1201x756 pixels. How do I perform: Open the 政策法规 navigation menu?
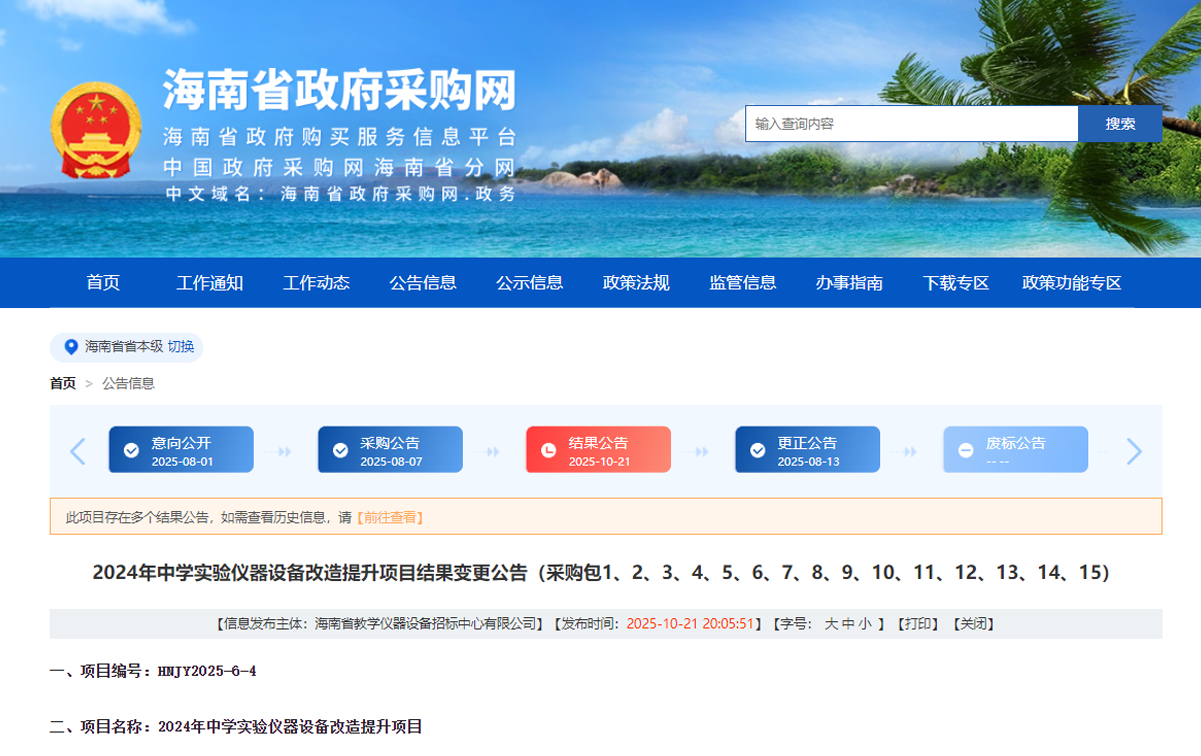pos(636,283)
